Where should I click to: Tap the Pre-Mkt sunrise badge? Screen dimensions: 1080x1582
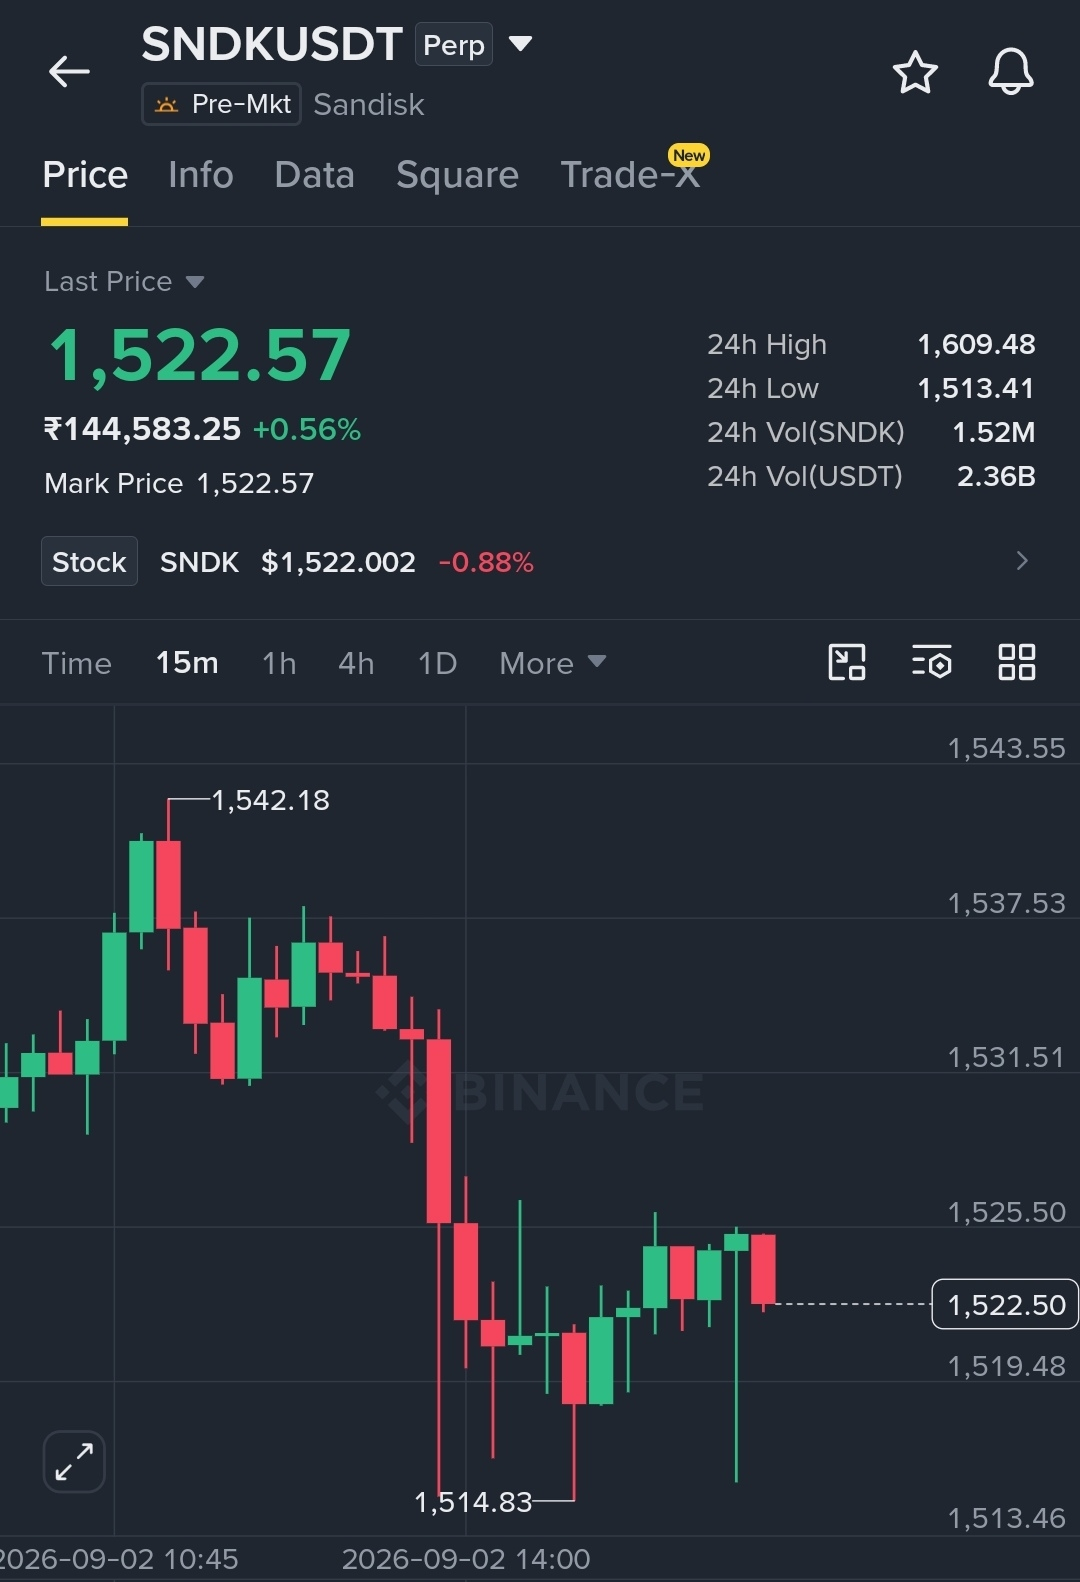222,104
